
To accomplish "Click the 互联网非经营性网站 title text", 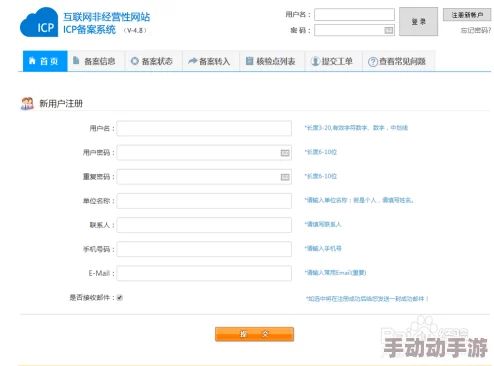I will coord(107,17).
